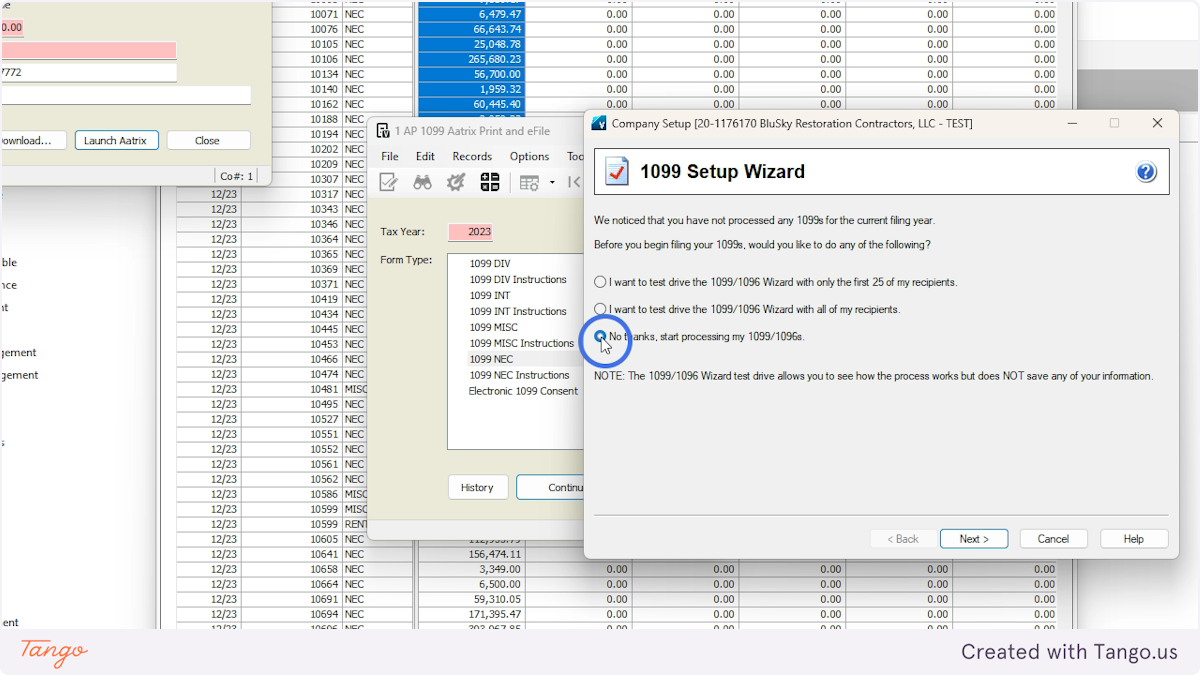Click the edit record icon in Aatrix toolbar

pyautogui.click(x=389, y=182)
